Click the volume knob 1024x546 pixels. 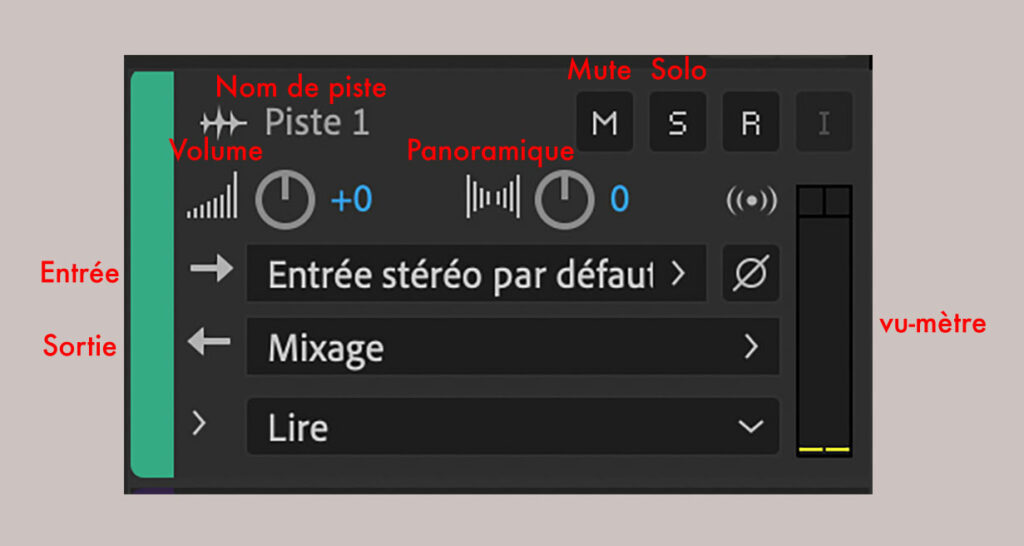(285, 200)
